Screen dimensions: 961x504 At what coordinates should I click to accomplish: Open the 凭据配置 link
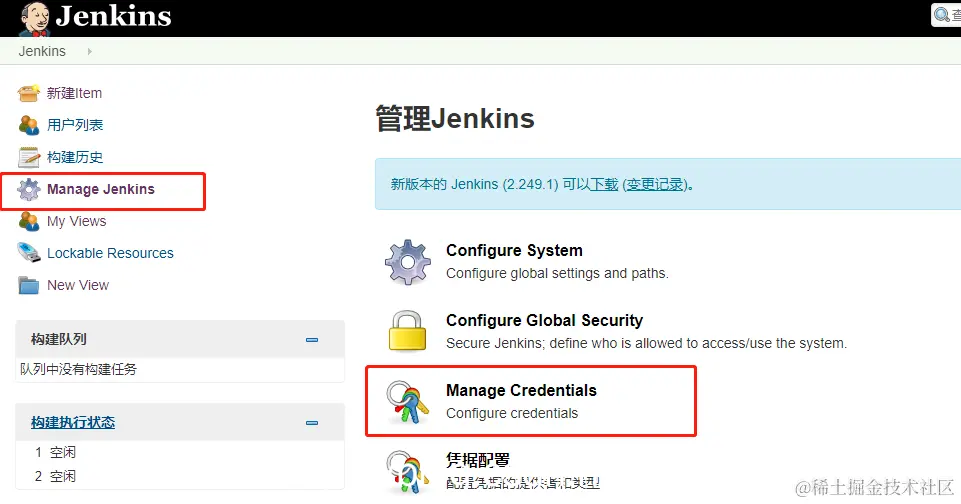(x=478, y=460)
